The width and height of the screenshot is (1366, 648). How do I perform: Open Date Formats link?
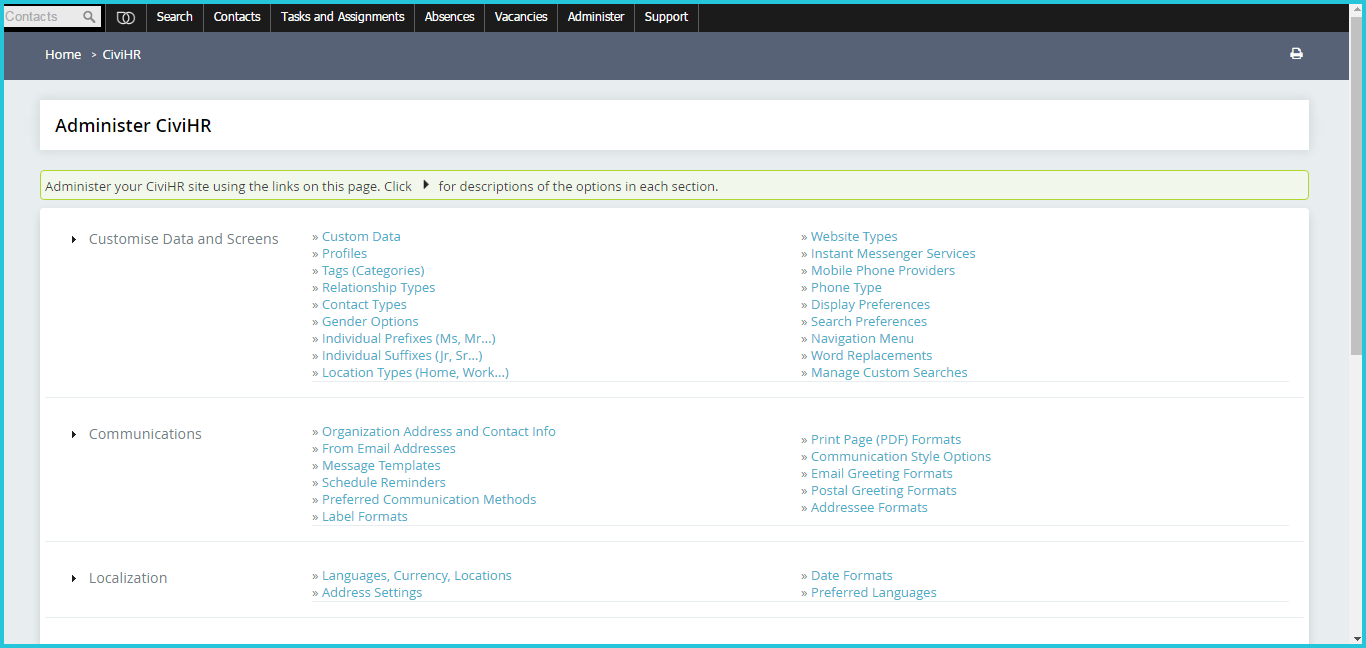852,576
